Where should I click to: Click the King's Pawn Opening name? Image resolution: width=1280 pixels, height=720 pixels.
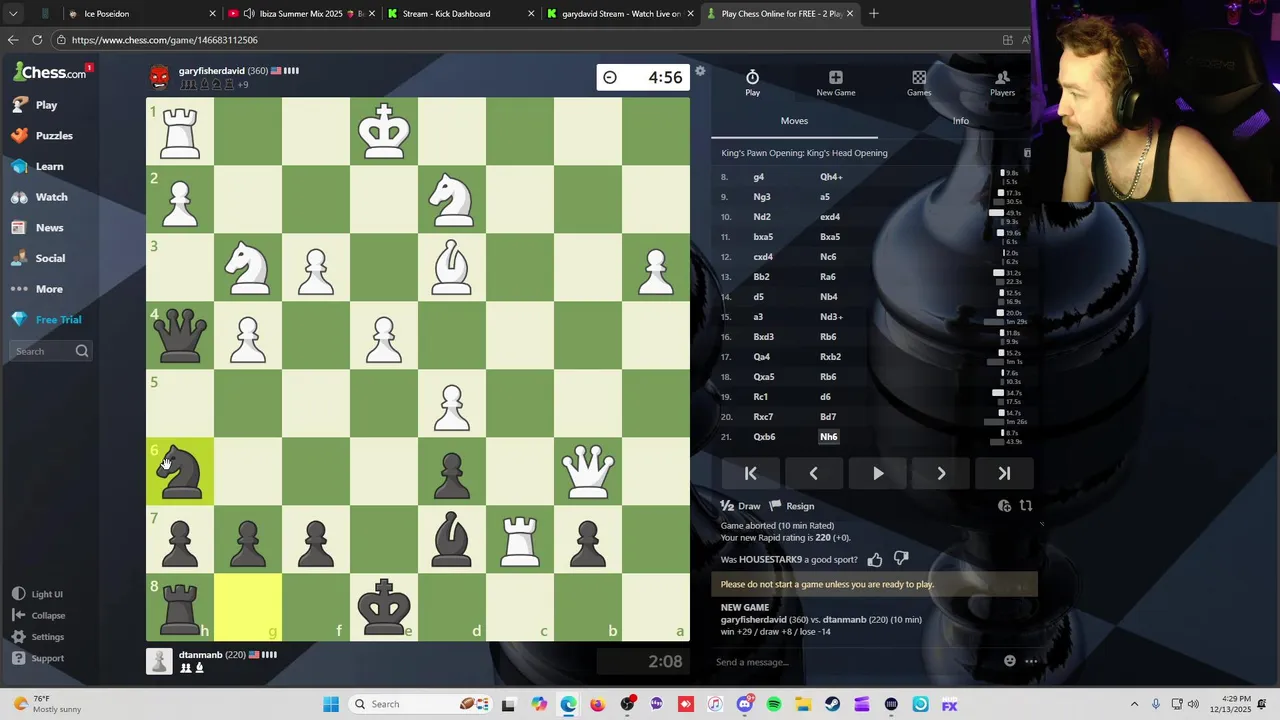tap(804, 153)
